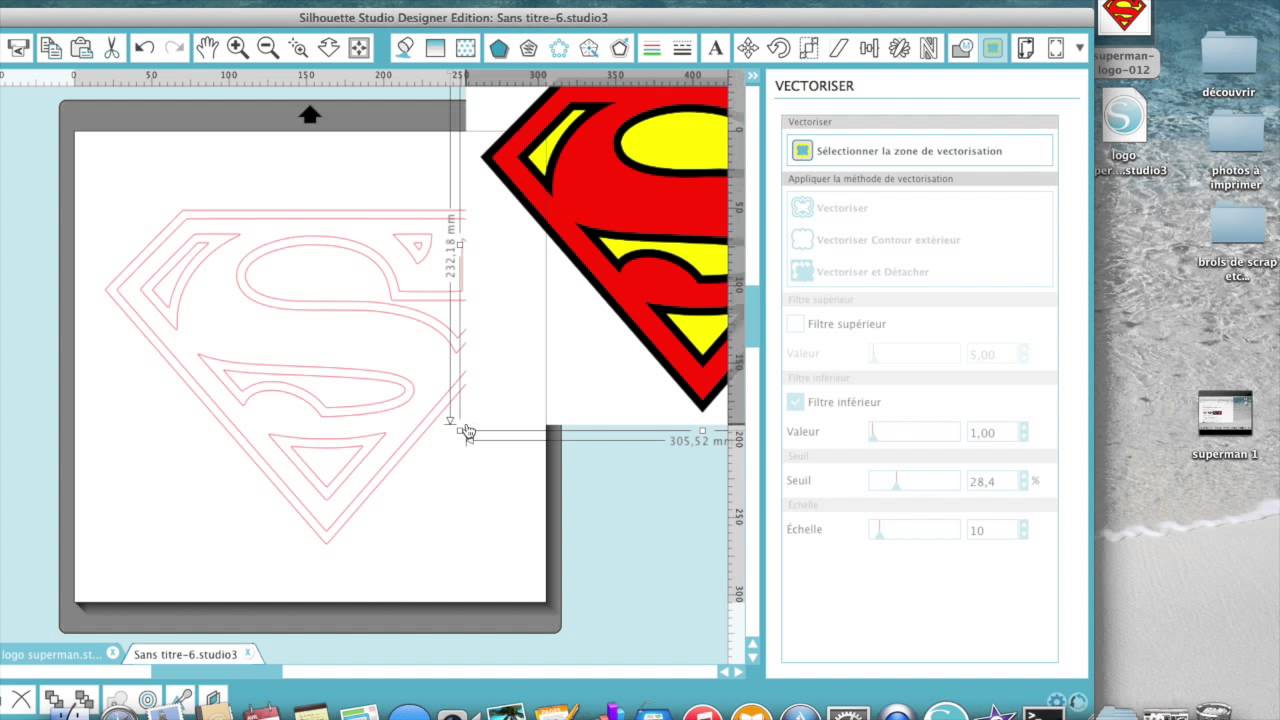The height and width of the screenshot is (720, 1280).
Task: Click the black arrow at mat top
Action: click(309, 115)
